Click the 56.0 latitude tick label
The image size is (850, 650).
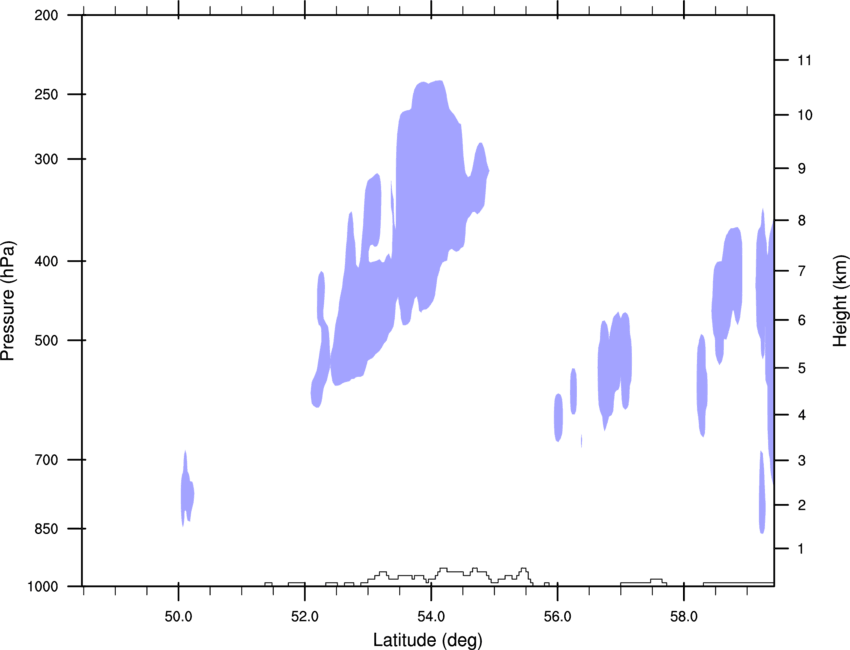point(558,617)
